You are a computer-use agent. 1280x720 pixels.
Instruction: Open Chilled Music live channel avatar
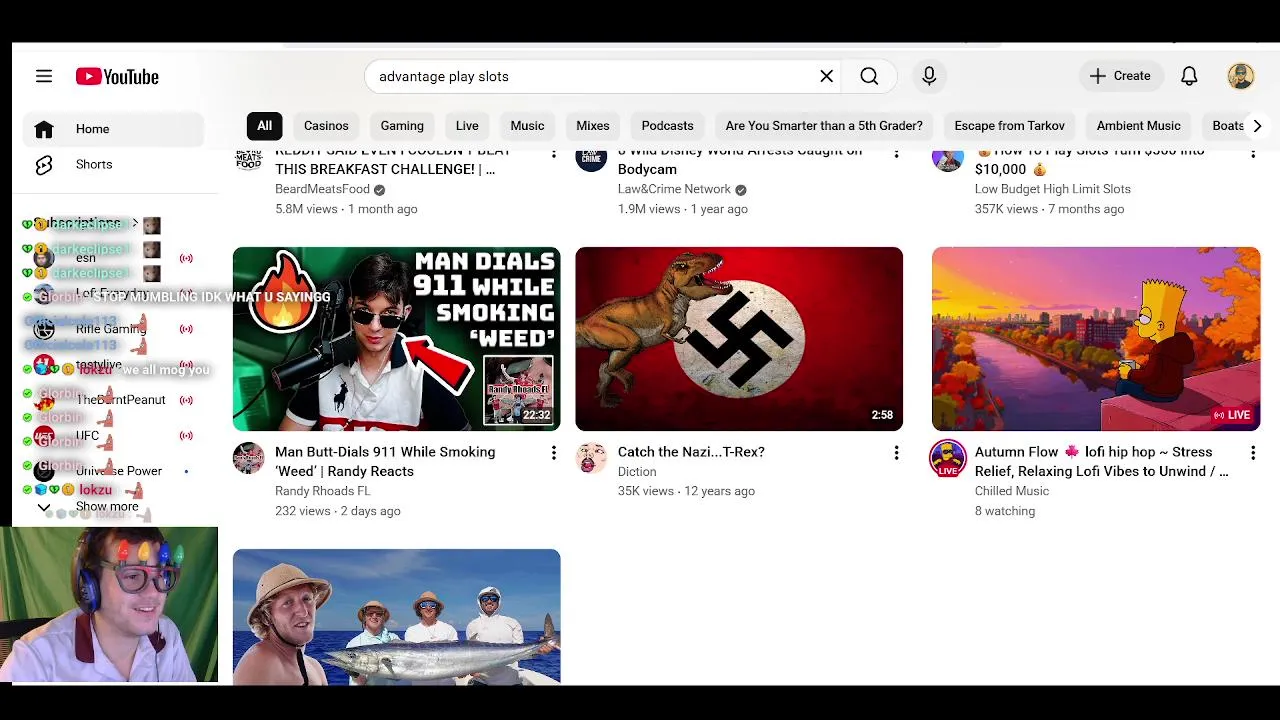click(x=948, y=458)
